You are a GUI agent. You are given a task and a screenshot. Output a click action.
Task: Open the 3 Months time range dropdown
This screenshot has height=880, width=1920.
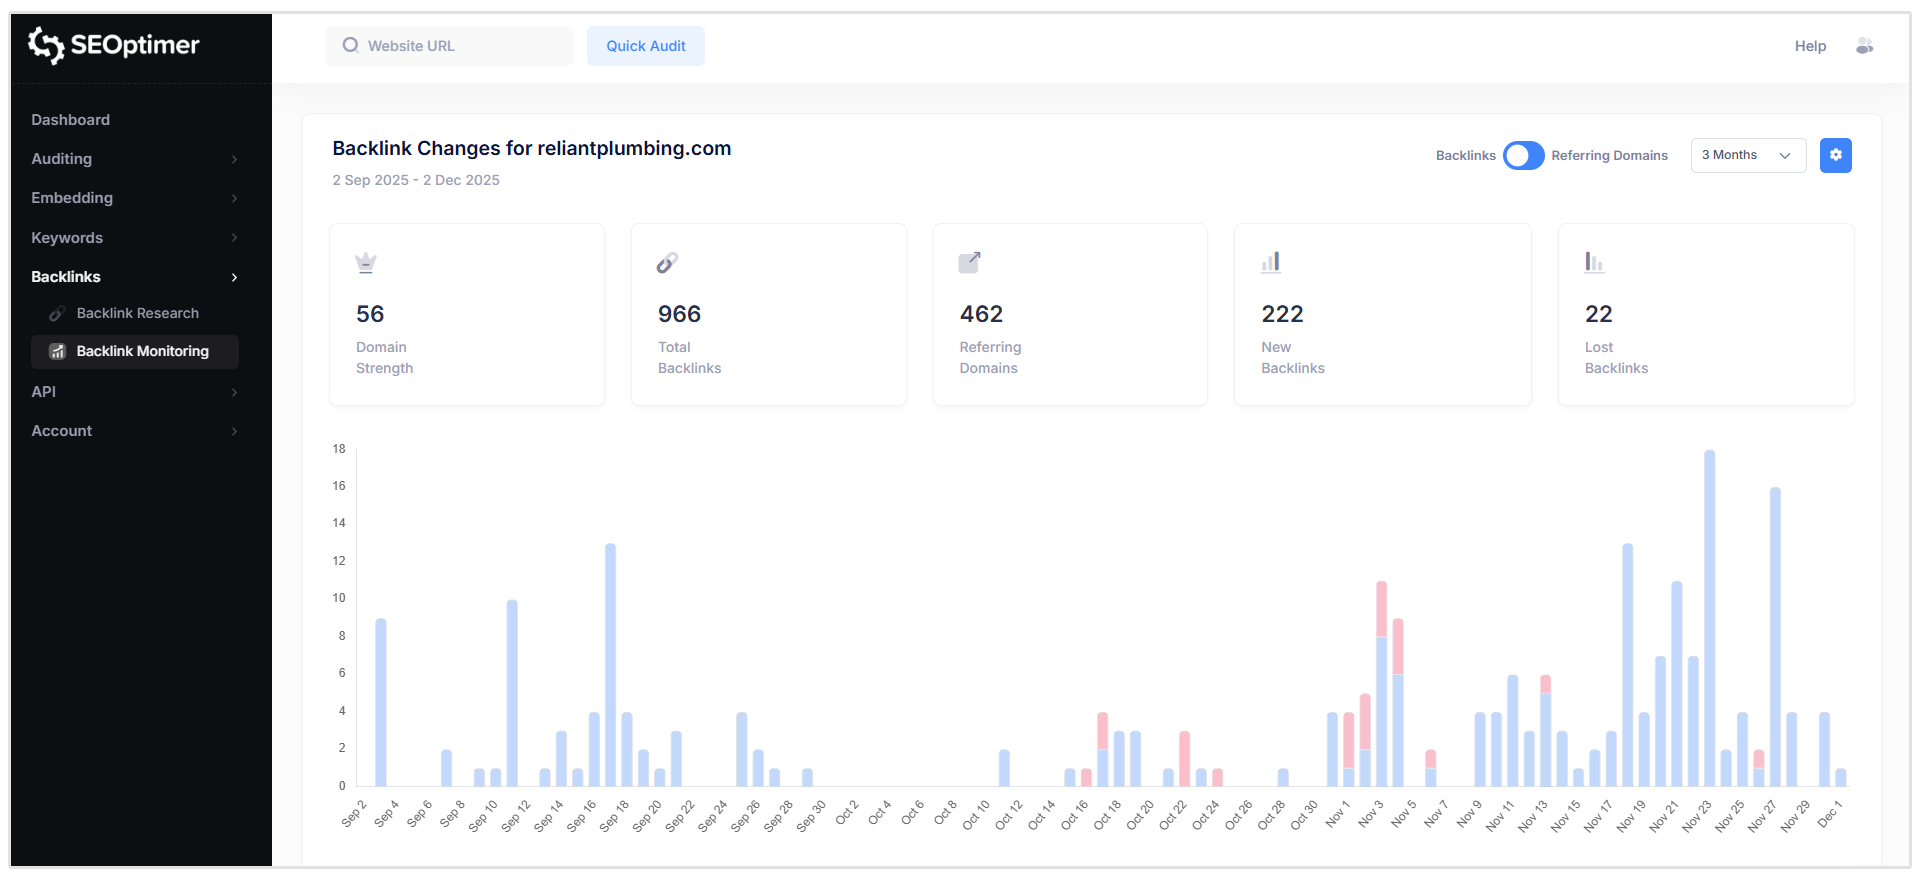pos(1747,156)
